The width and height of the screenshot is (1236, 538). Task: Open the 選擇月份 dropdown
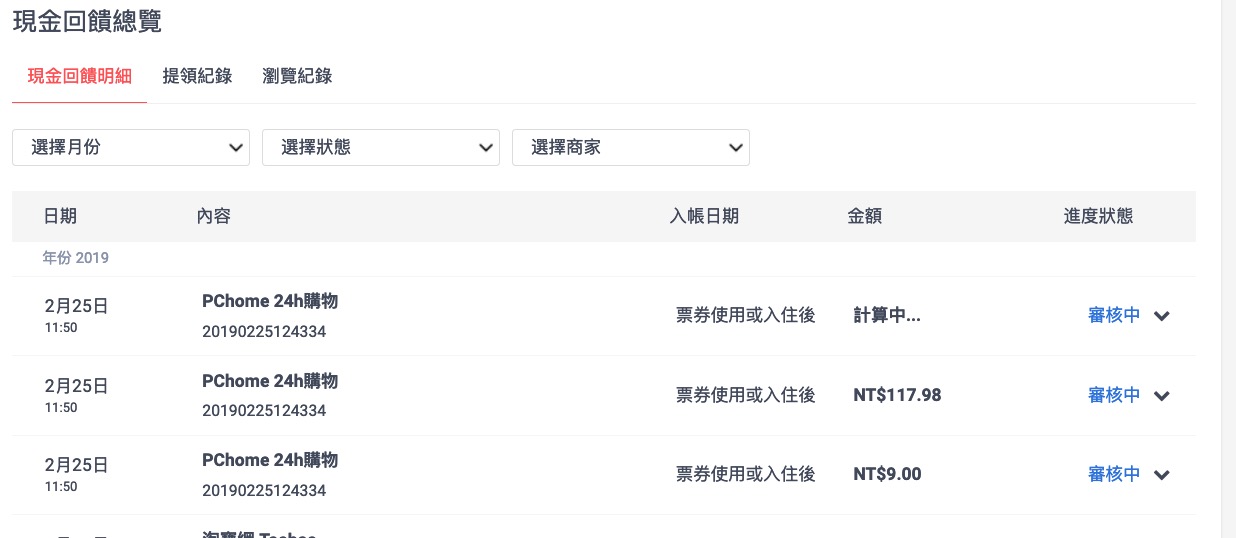[x=131, y=148]
